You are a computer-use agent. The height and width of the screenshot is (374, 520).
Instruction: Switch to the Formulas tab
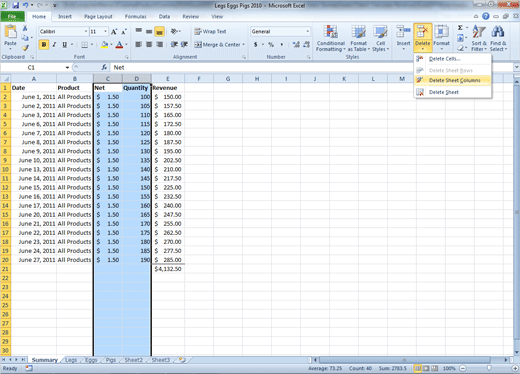coord(135,16)
